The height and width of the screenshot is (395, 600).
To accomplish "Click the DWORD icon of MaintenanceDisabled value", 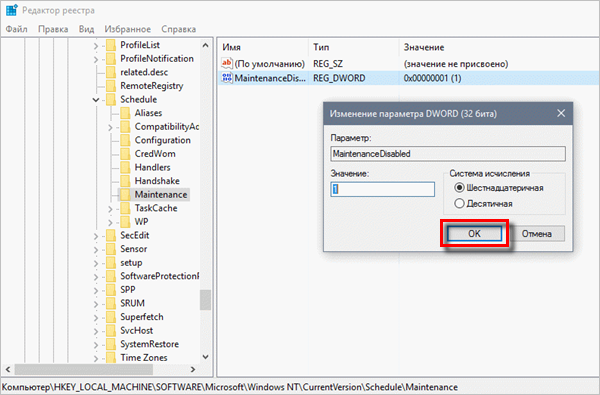I will tap(227, 78).
